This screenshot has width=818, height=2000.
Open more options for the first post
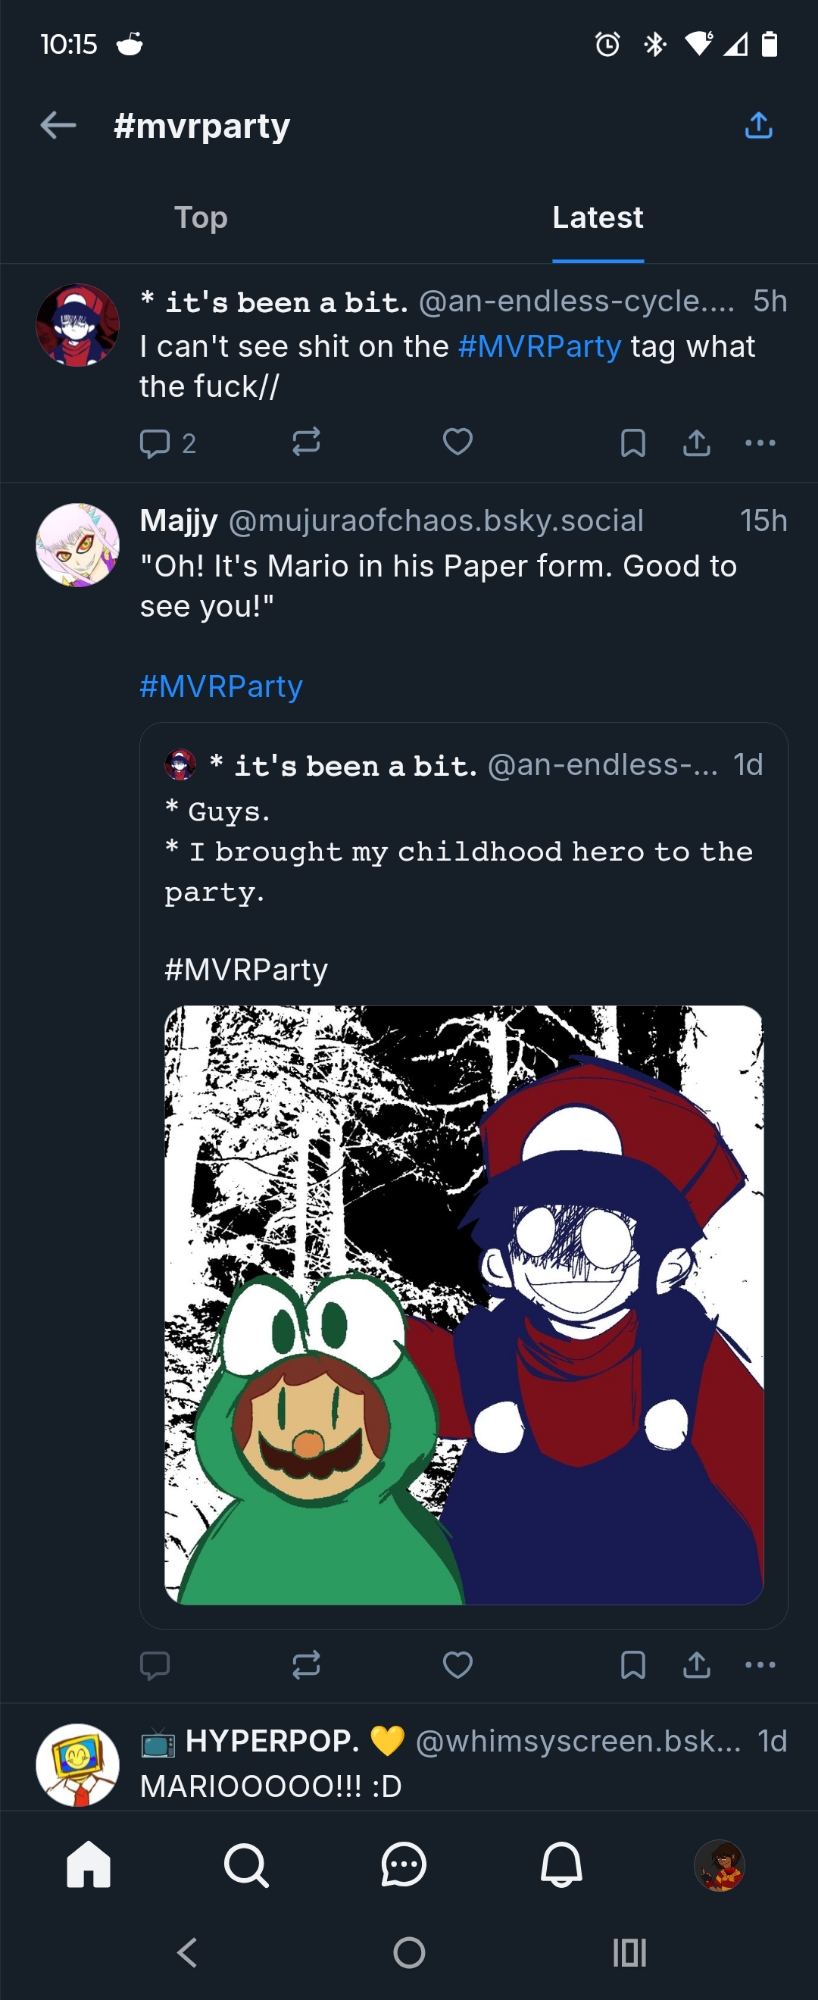760,442
